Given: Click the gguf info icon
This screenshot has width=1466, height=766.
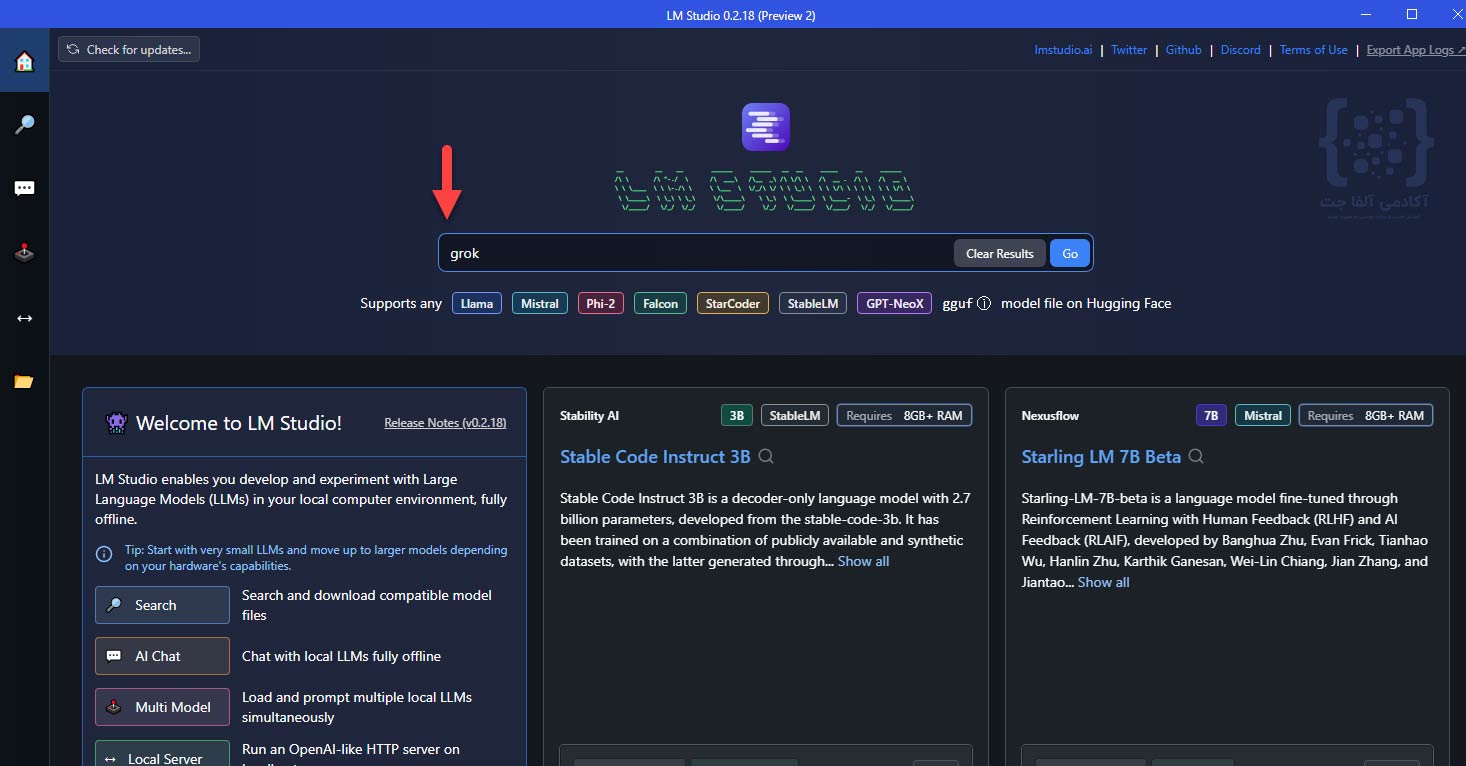Looking at the screenshot, I should pyautogui.click(x=984, y=303).
